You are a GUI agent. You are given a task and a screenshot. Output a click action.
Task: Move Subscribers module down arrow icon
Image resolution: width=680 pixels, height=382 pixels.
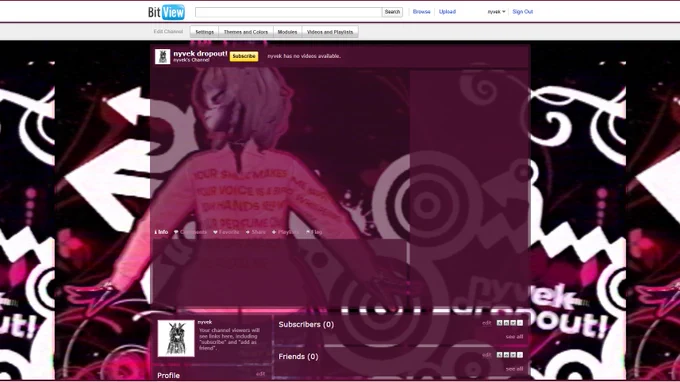click(x=513, y=323)
